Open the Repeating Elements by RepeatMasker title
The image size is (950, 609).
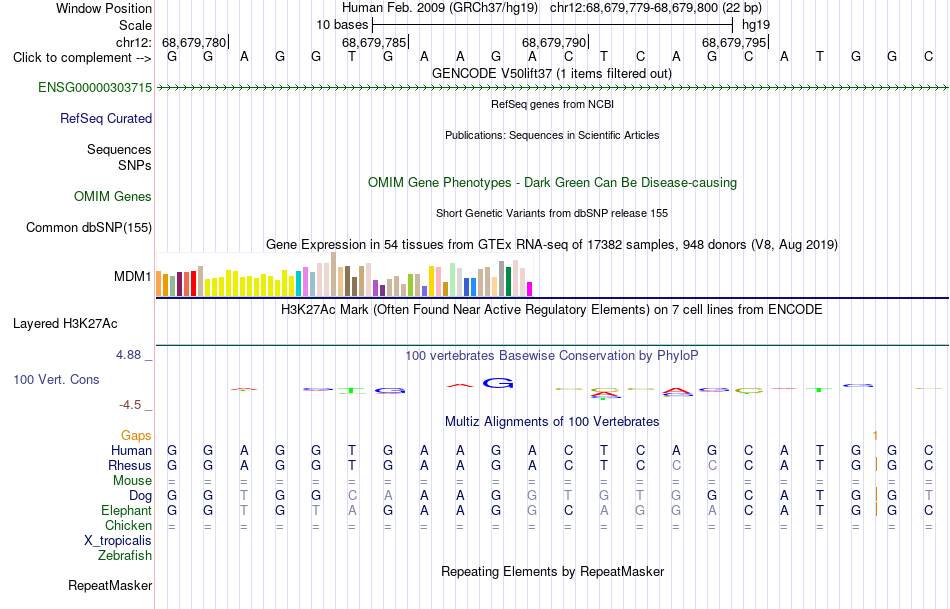[553, 571]
